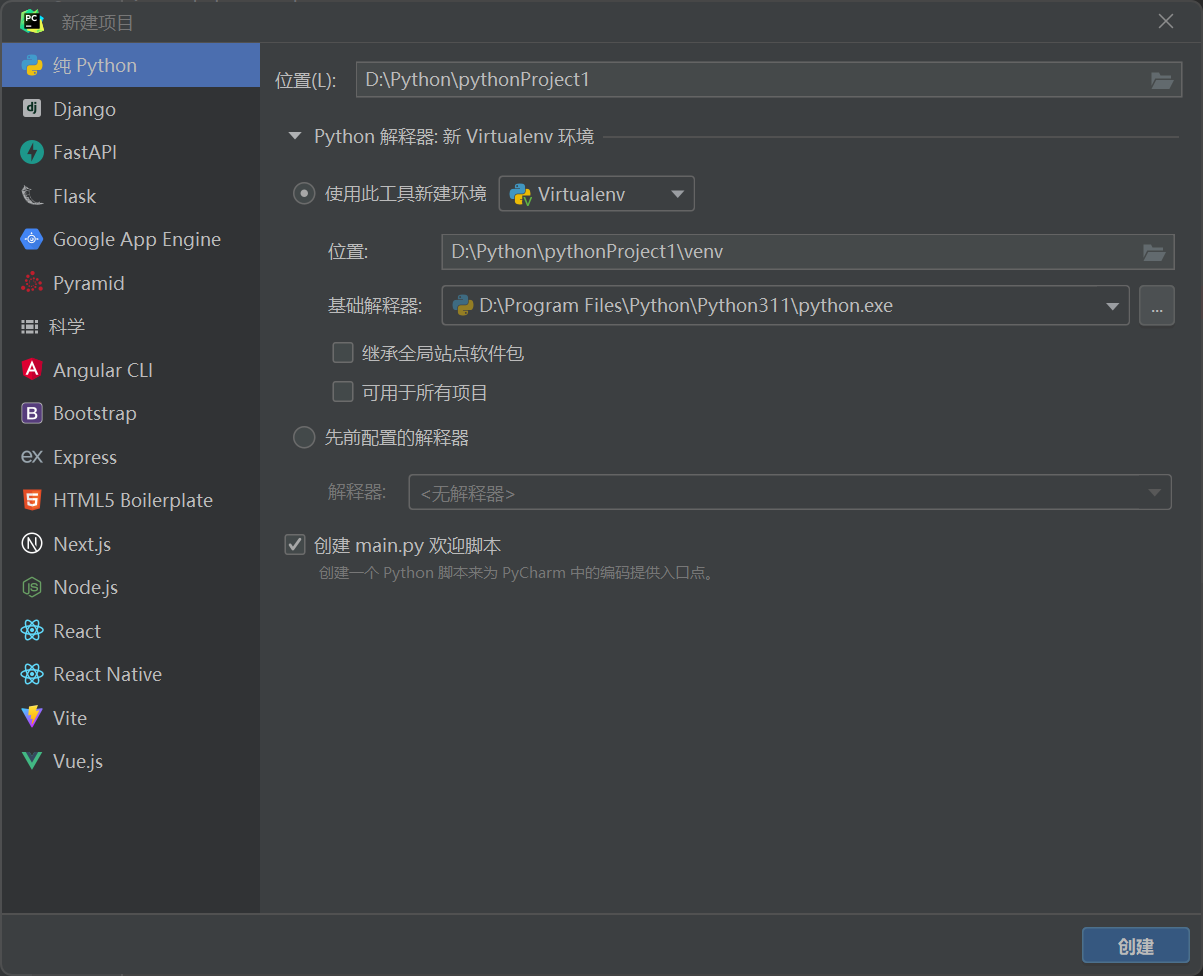Click the Flask horn icon
Image resolution: width=1203 pixels, height=976 pixels.
32,196
